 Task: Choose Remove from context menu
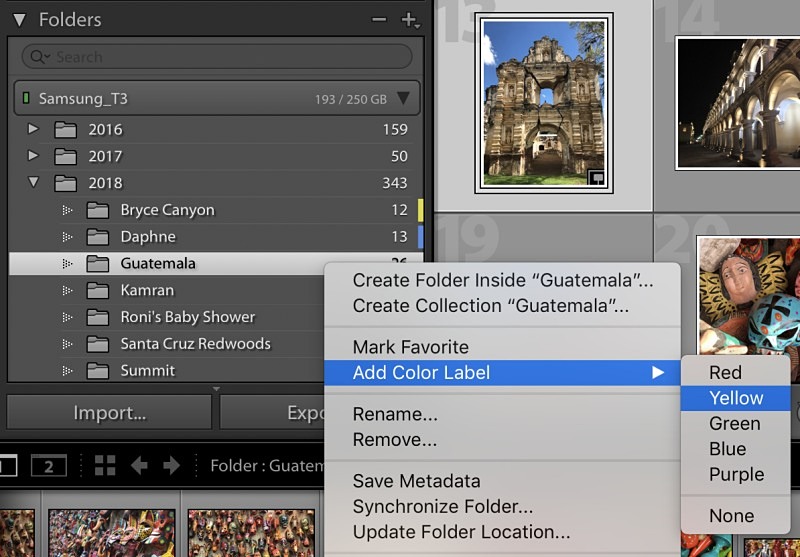coord(503,439)
